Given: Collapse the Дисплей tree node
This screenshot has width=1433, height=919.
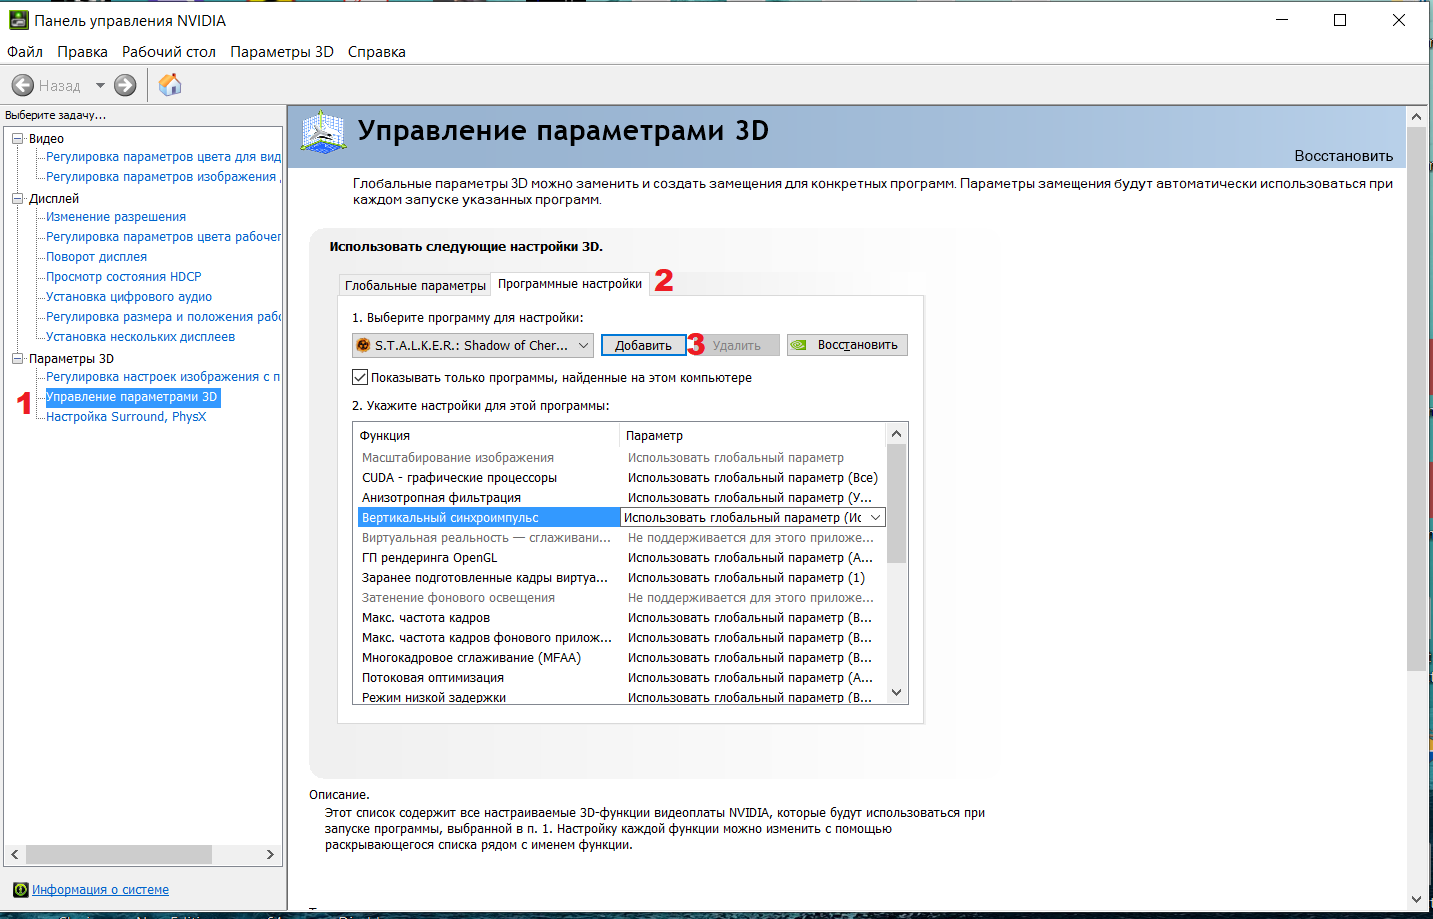Looking at the screenshot, I should coord(17,199).
